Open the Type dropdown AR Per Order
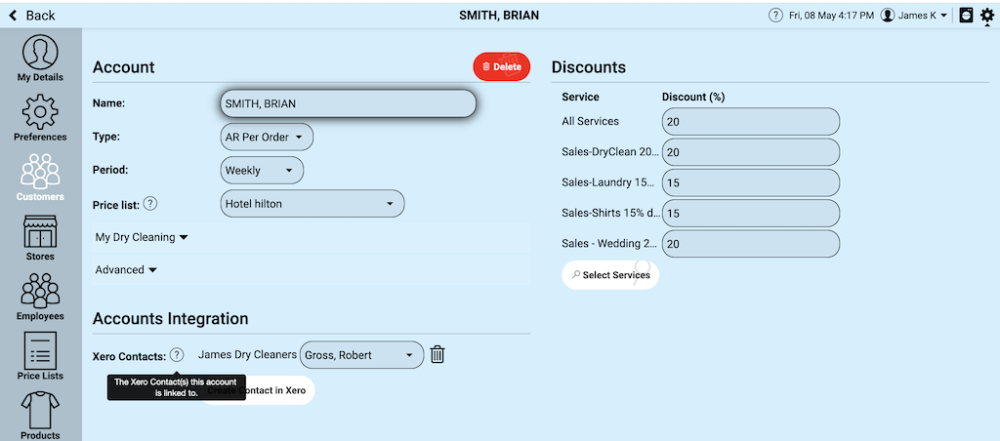This screenshot has height=441, width=1000. coord(267,136)
